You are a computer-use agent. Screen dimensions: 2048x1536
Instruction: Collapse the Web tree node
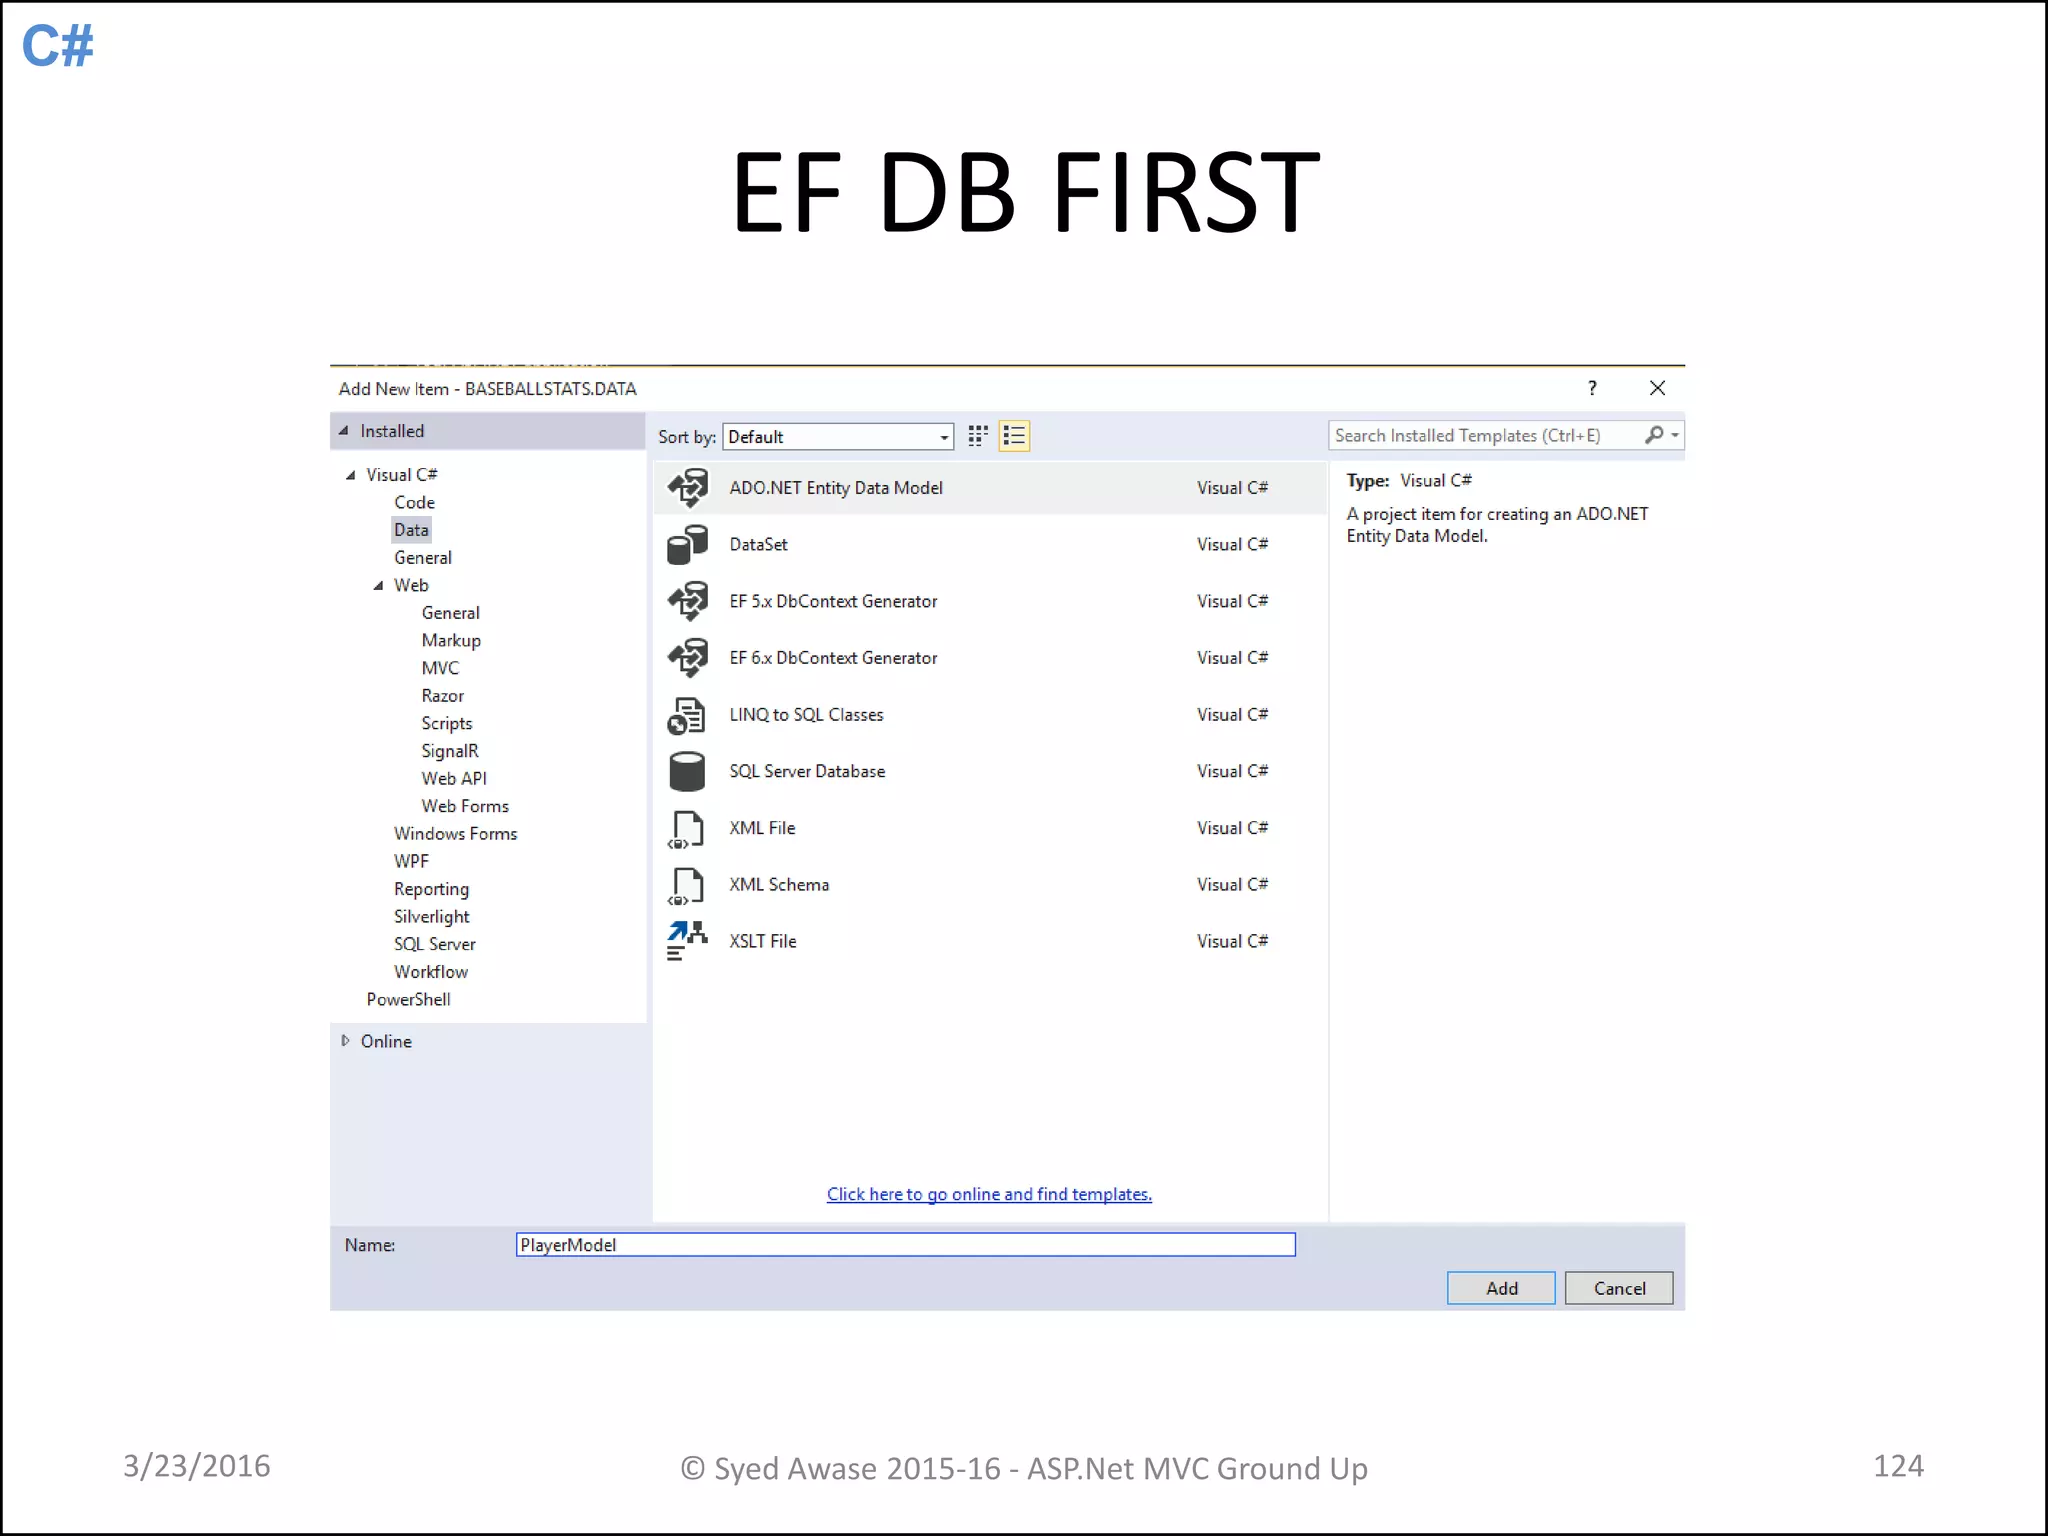(379, 586)
